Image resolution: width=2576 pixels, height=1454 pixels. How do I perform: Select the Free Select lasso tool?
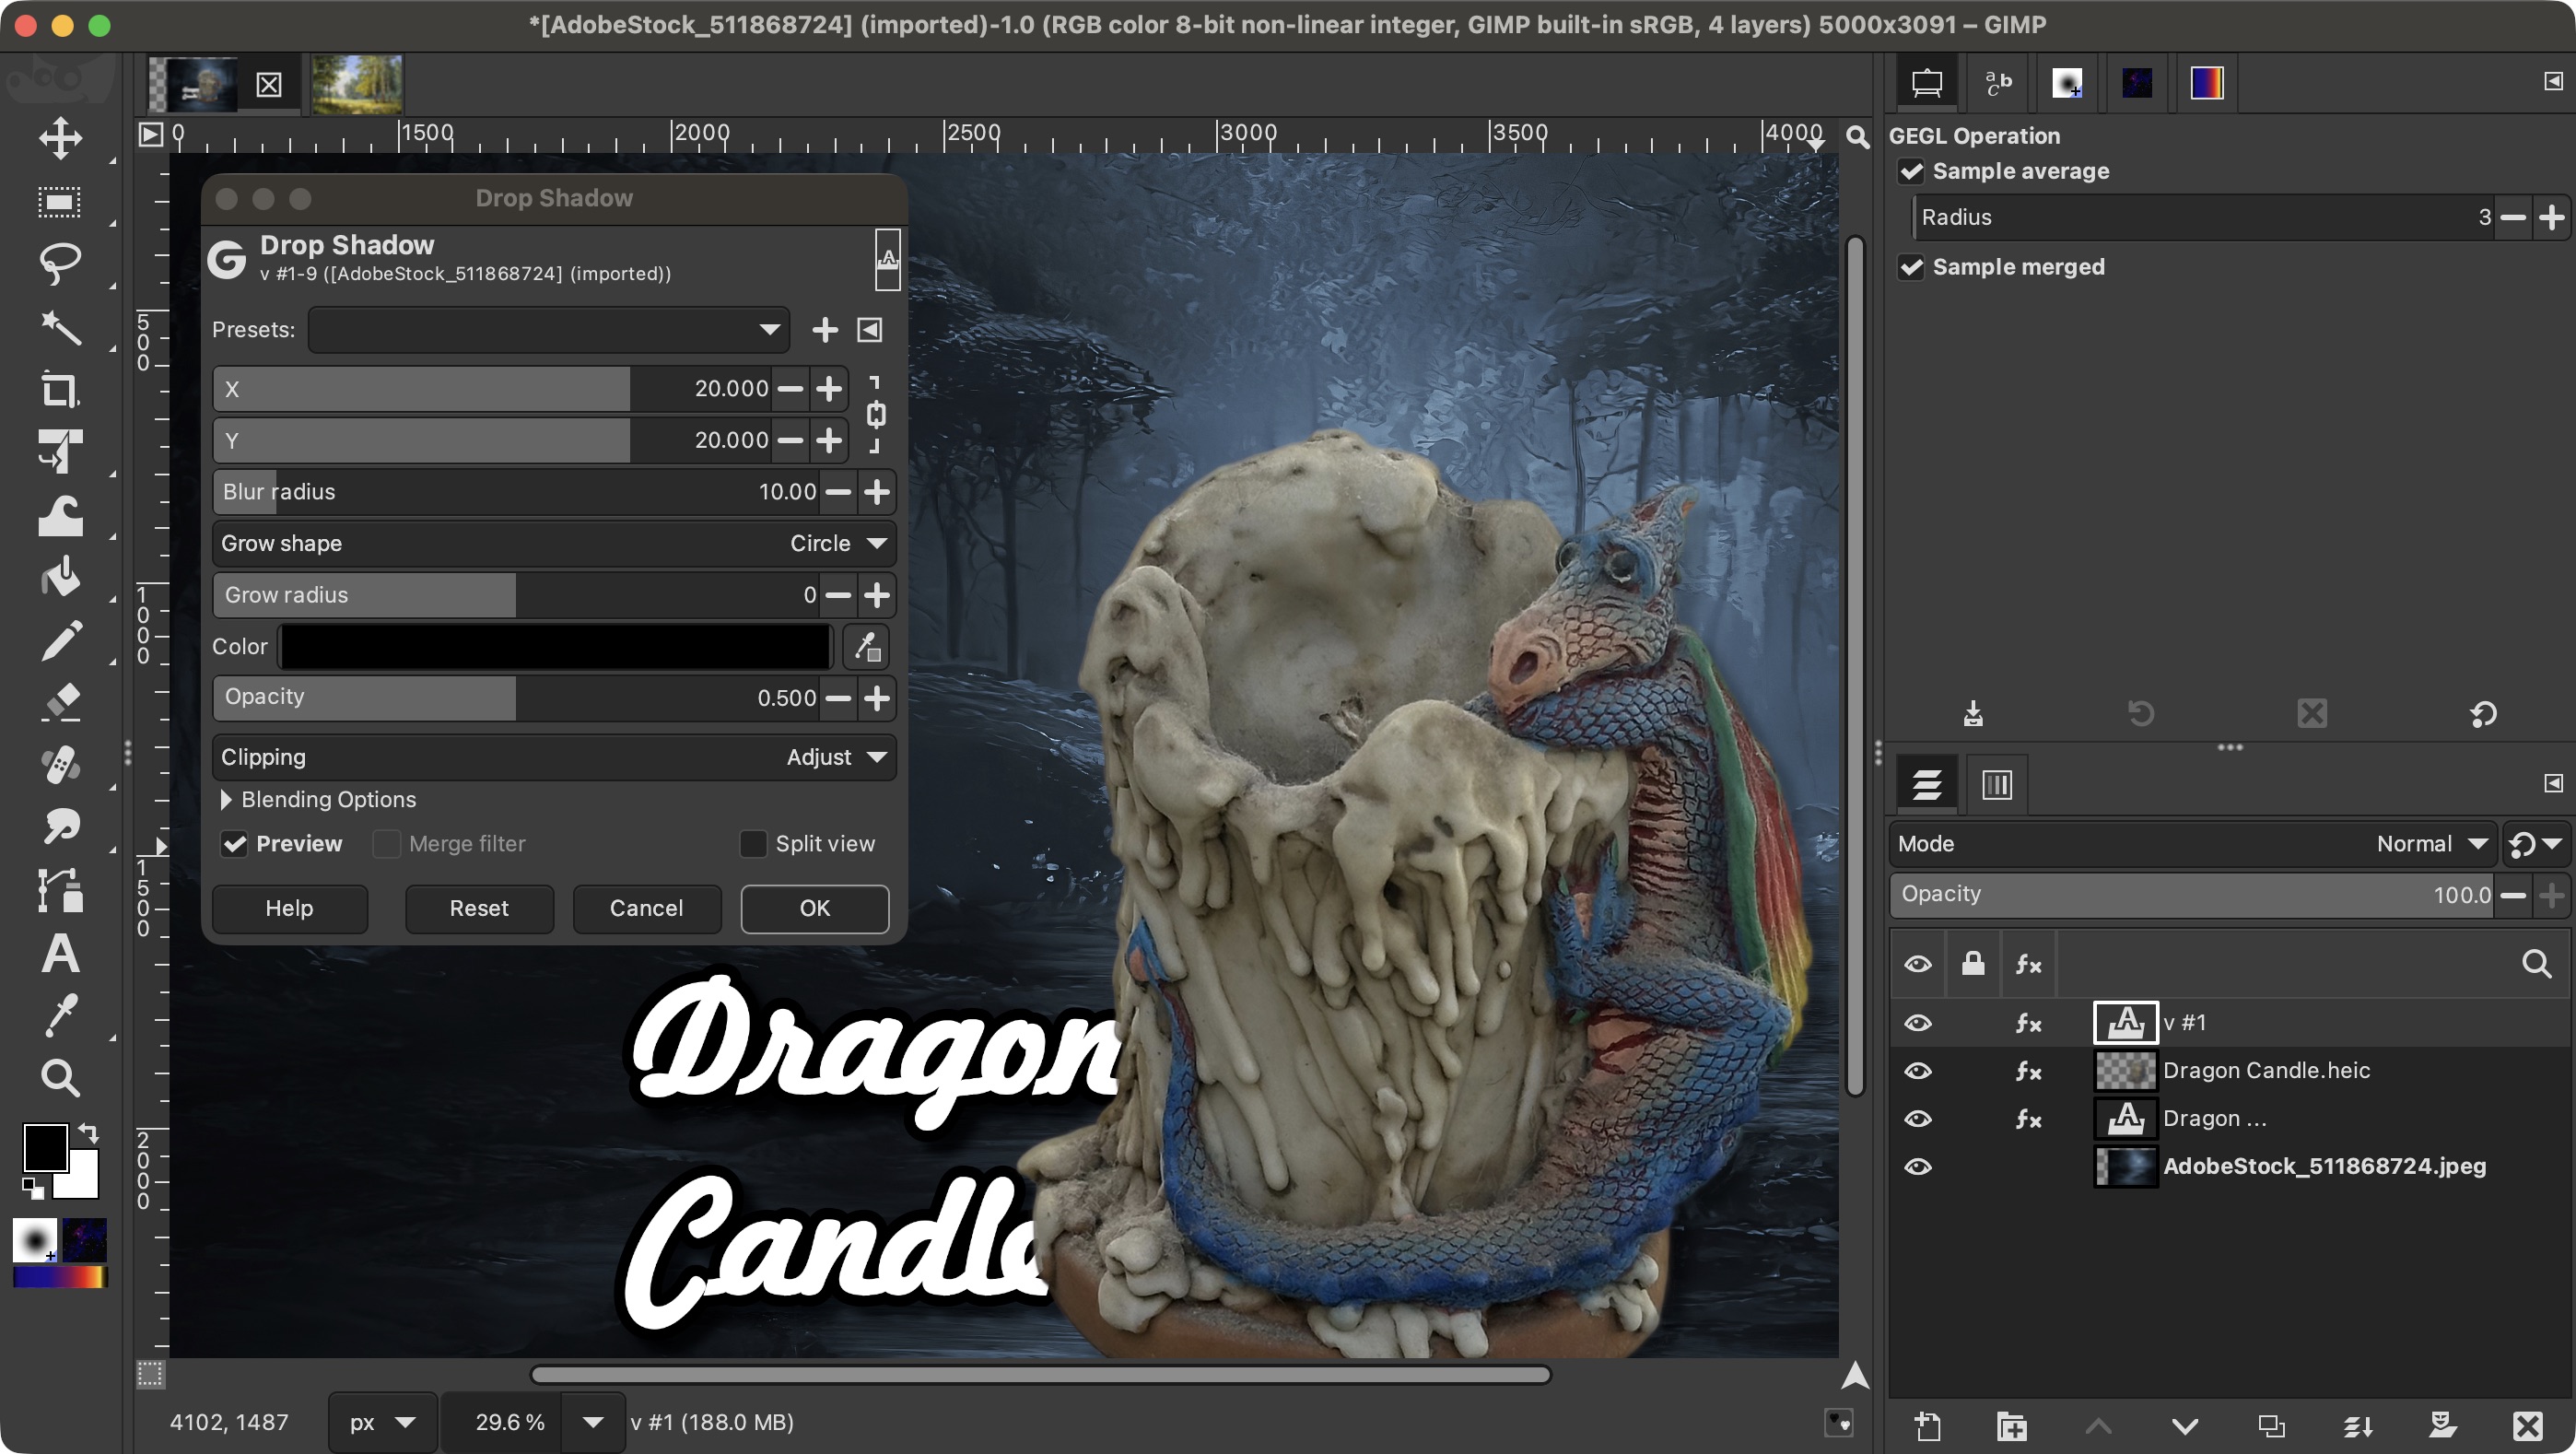[60, 264]
